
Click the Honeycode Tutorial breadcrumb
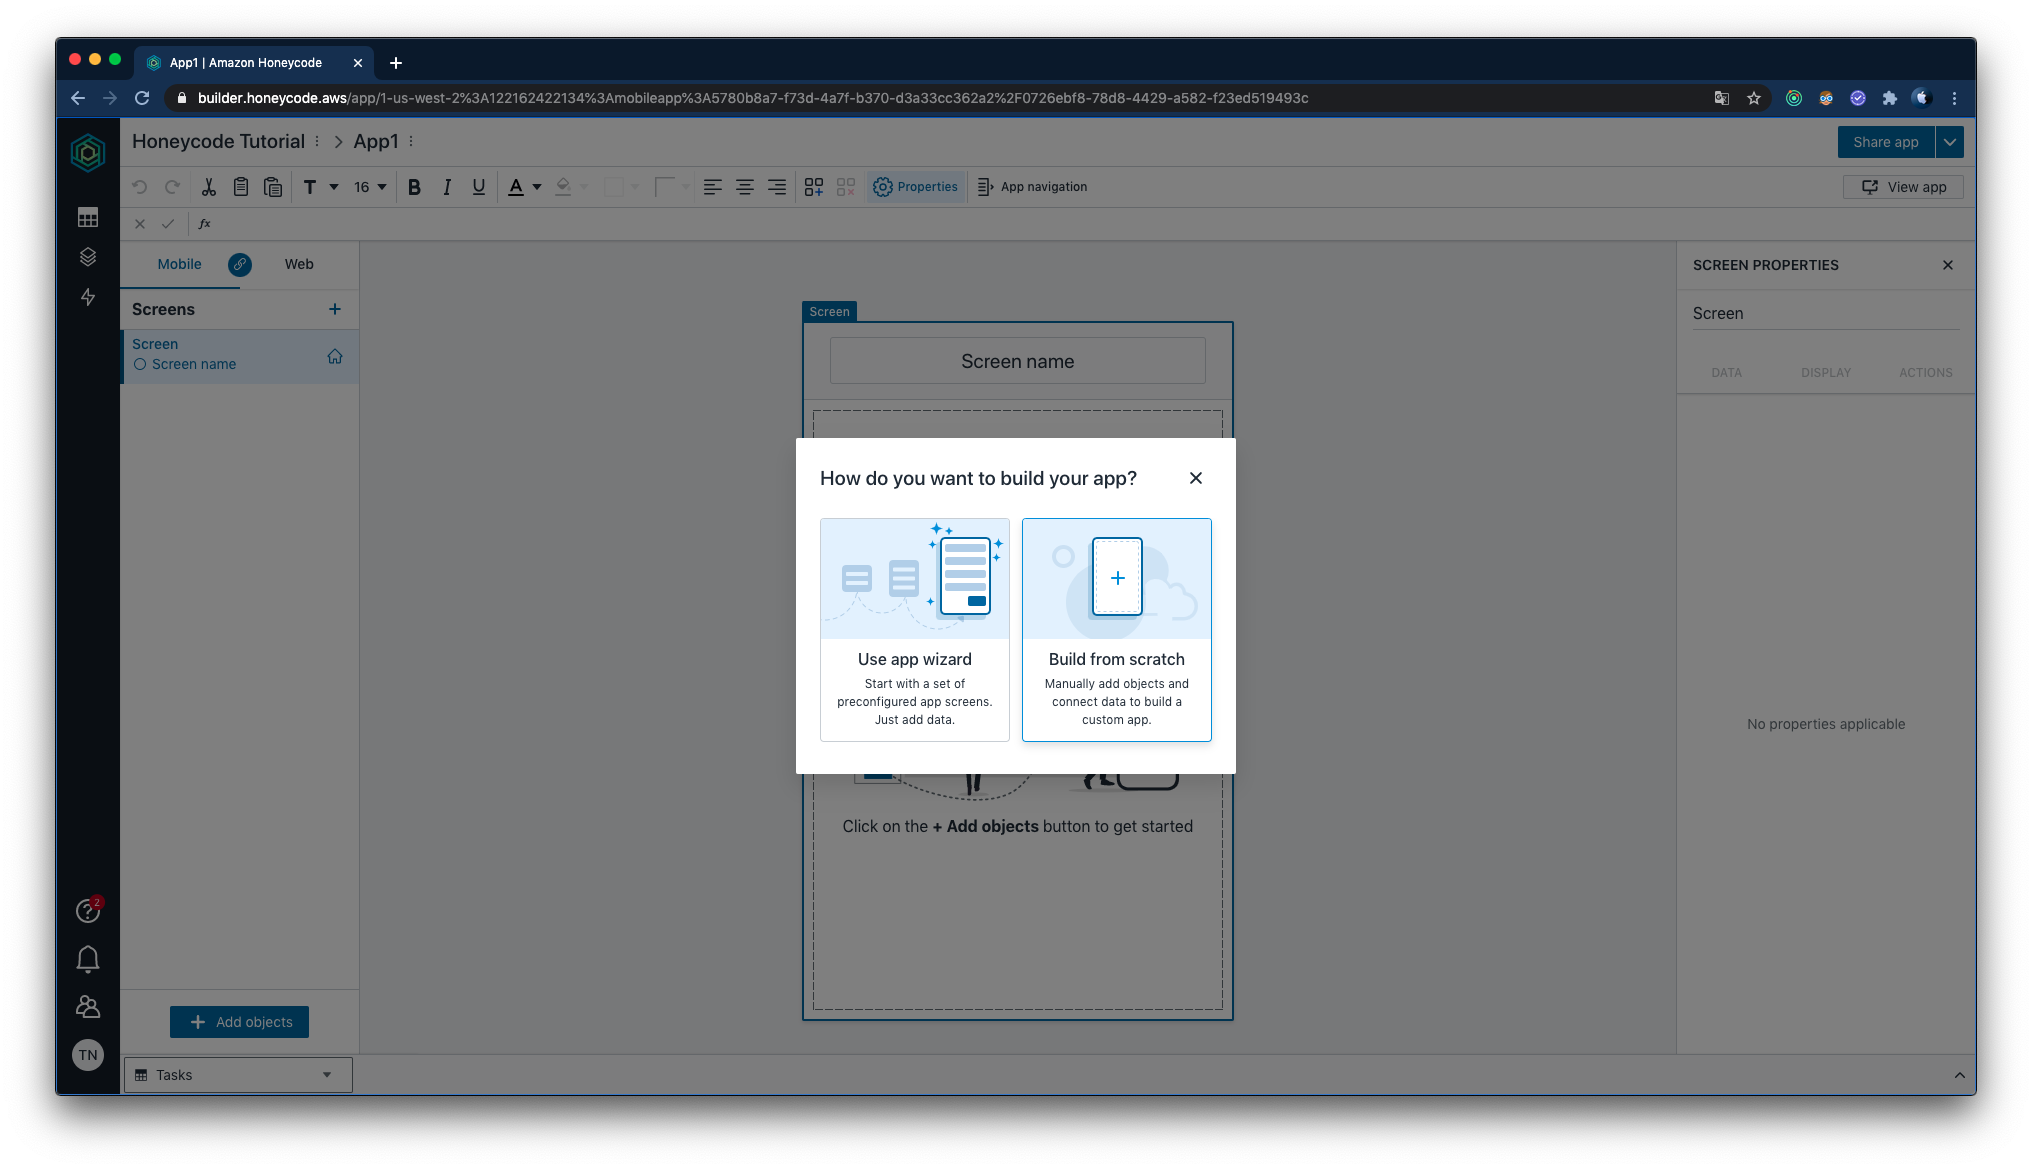coord(218,142)
